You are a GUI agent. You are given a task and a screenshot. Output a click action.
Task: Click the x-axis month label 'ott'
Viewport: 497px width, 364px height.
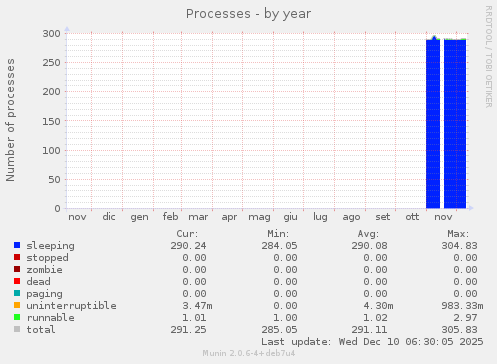point(412,217)
